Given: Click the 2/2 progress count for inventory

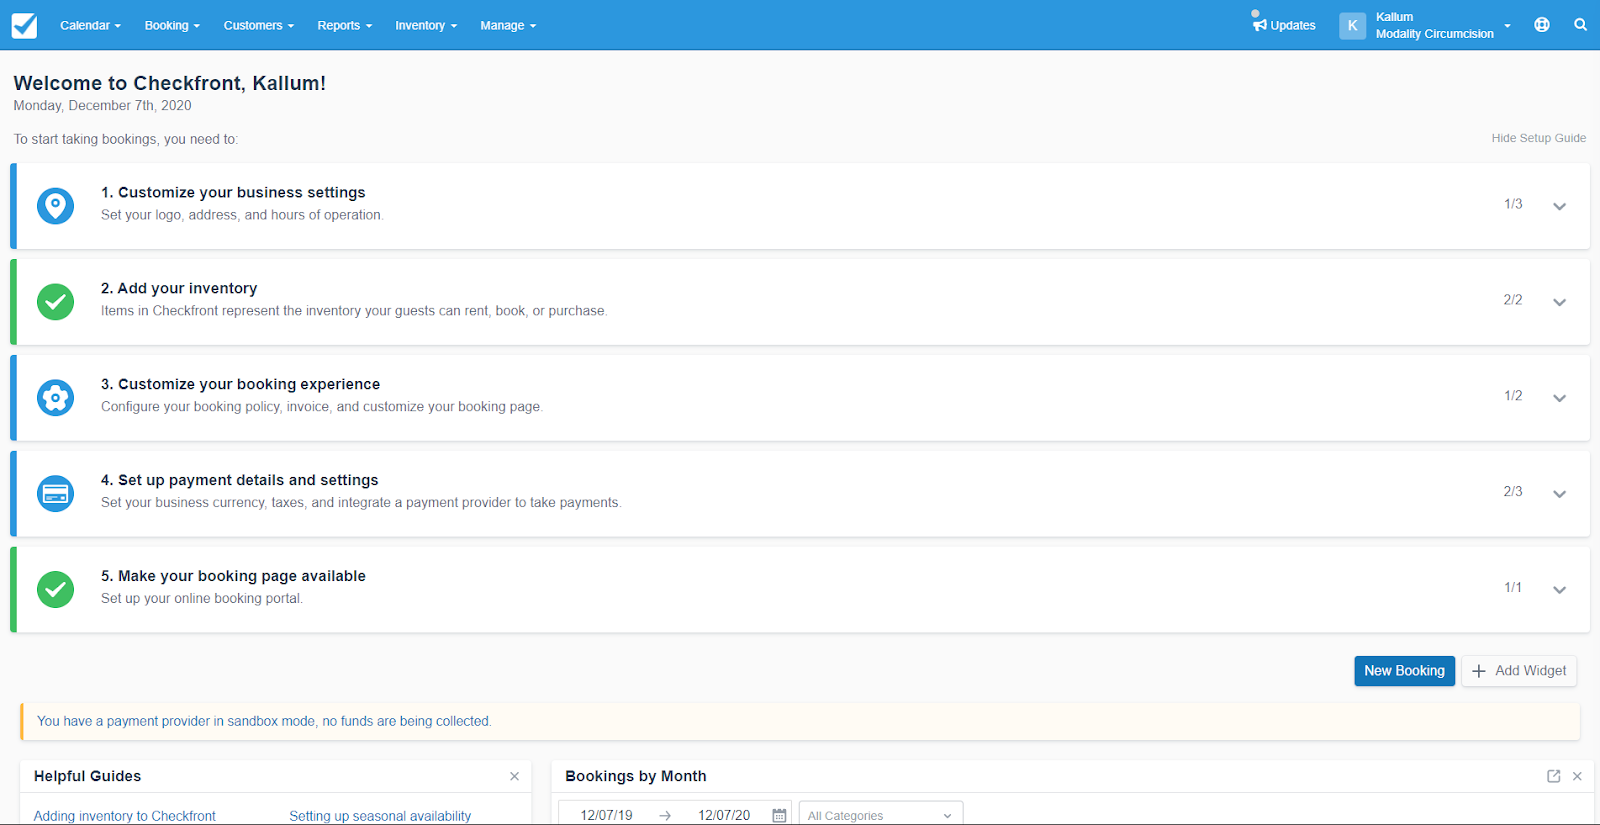Looking at the screenshot, I should point(1513,300).
